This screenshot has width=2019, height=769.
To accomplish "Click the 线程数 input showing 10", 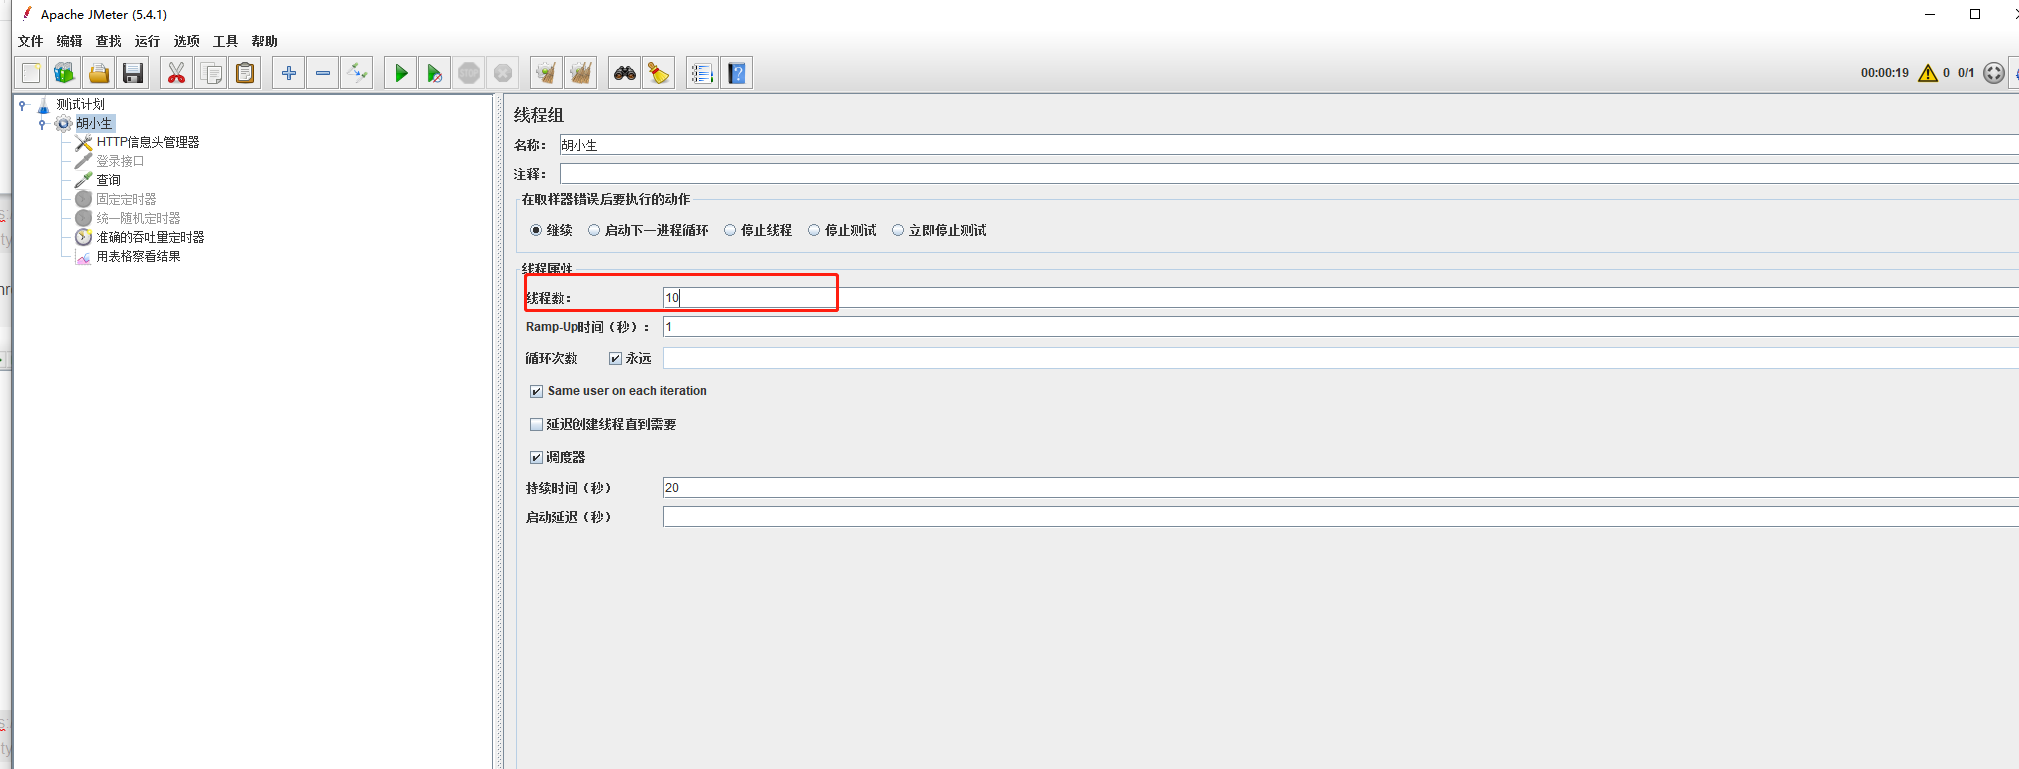I will [x=1340, y=298].
